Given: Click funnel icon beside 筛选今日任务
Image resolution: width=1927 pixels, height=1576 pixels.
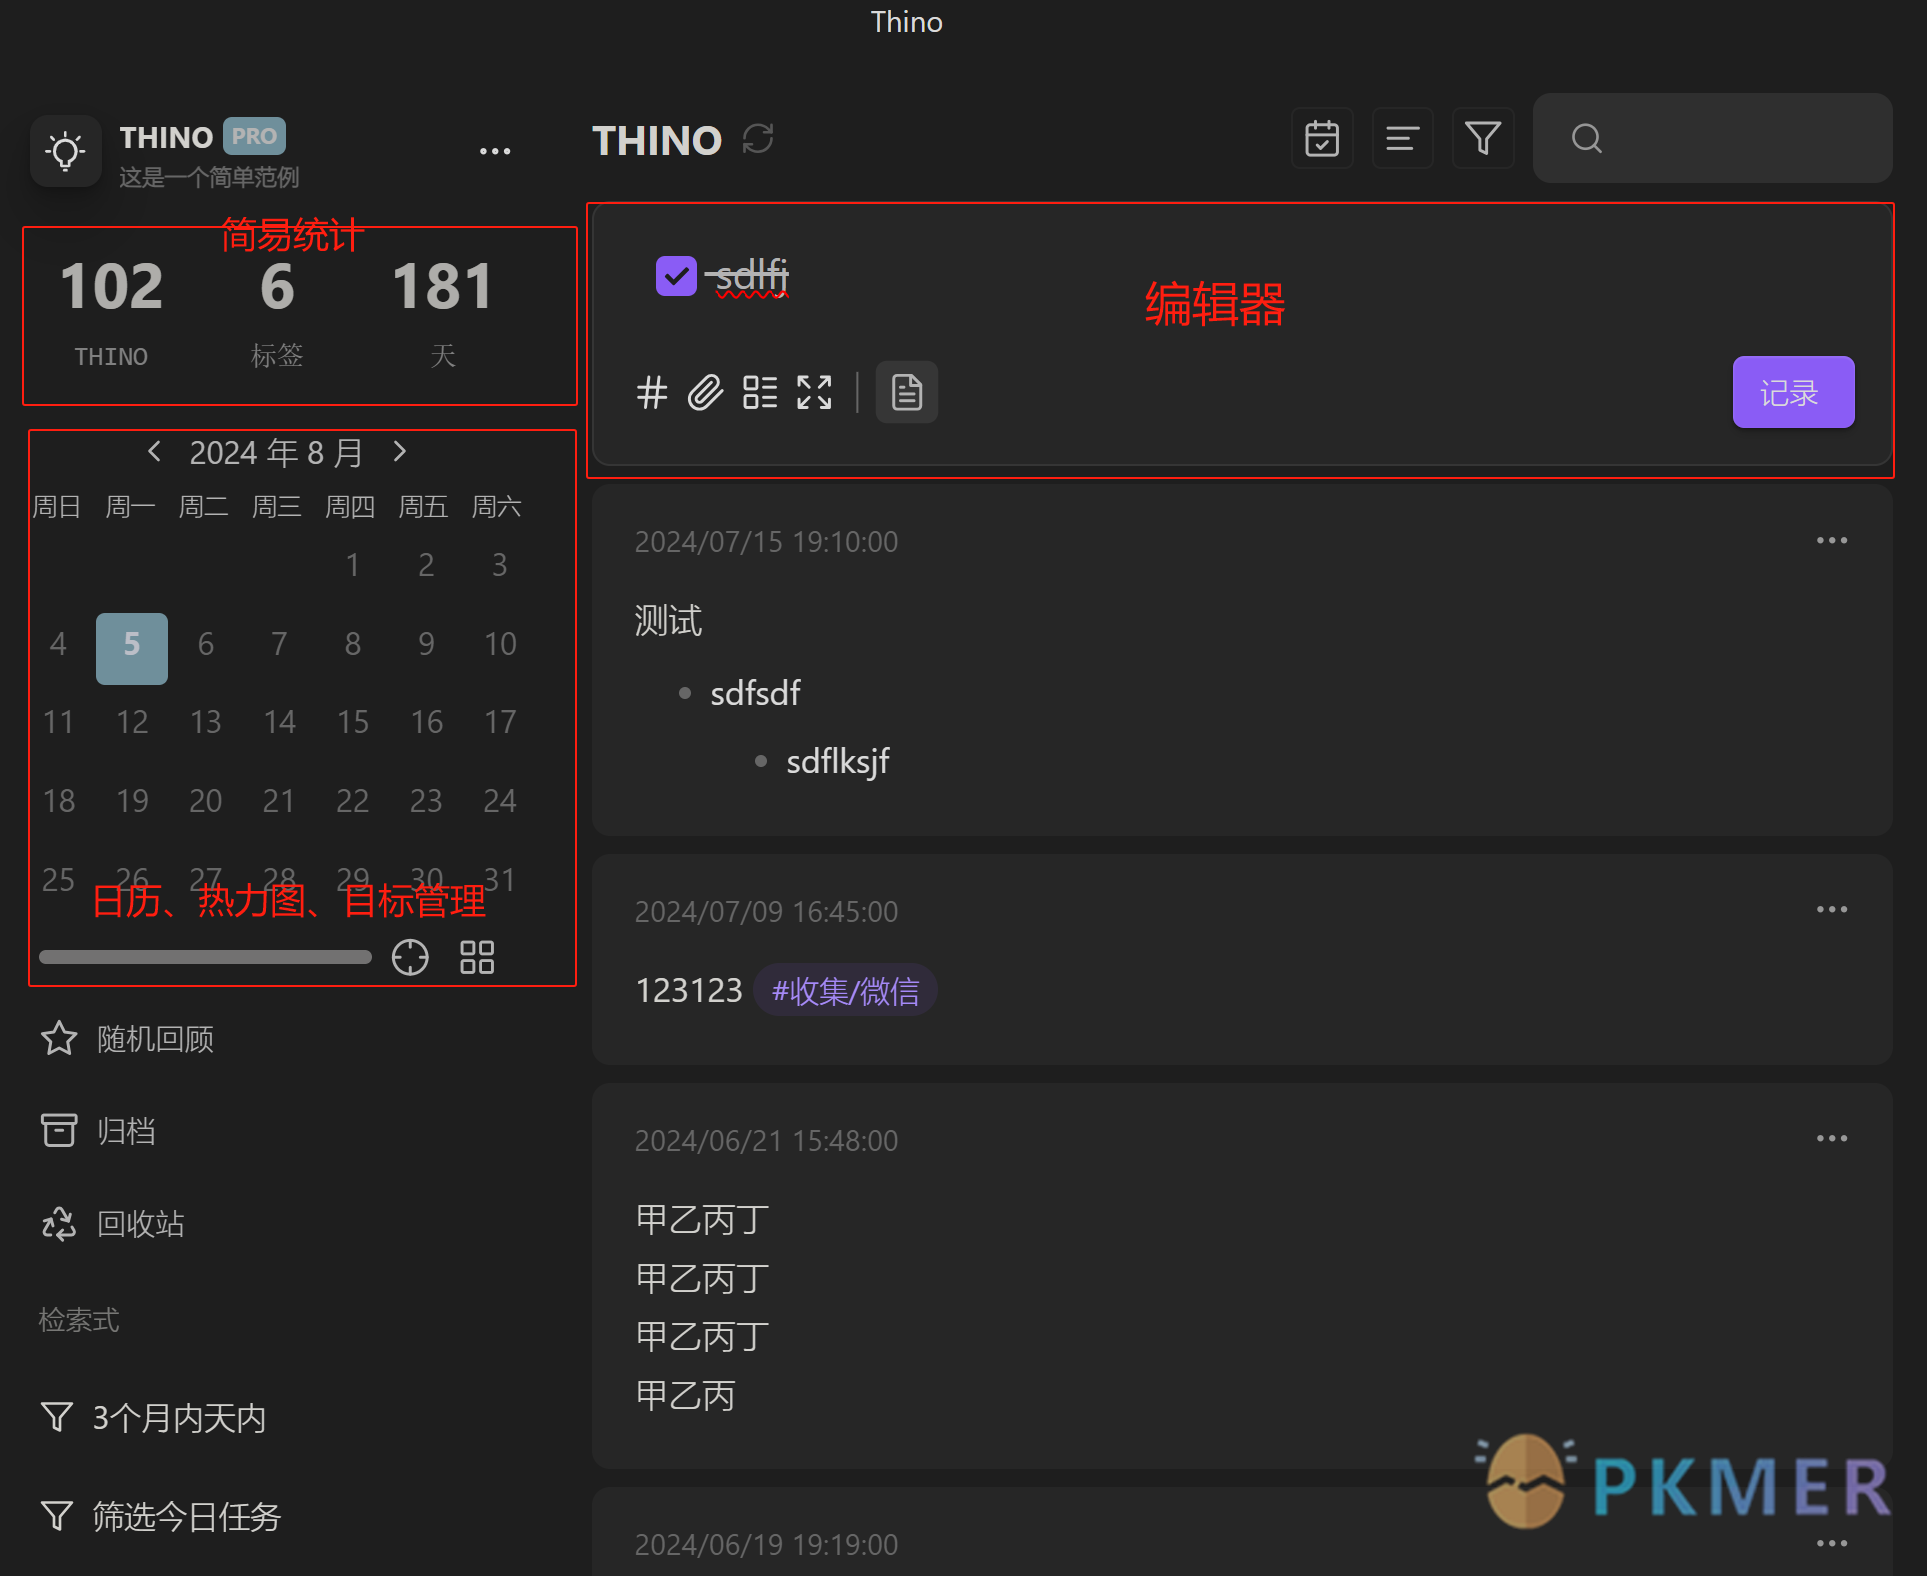Looking at the screenshot, I should [x=57, y=1516].
